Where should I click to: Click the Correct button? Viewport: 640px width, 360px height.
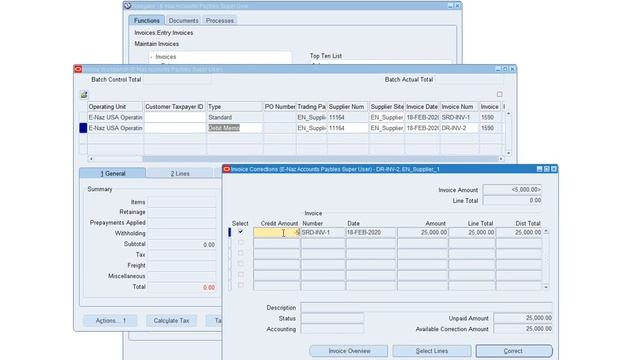pos(514,351)
